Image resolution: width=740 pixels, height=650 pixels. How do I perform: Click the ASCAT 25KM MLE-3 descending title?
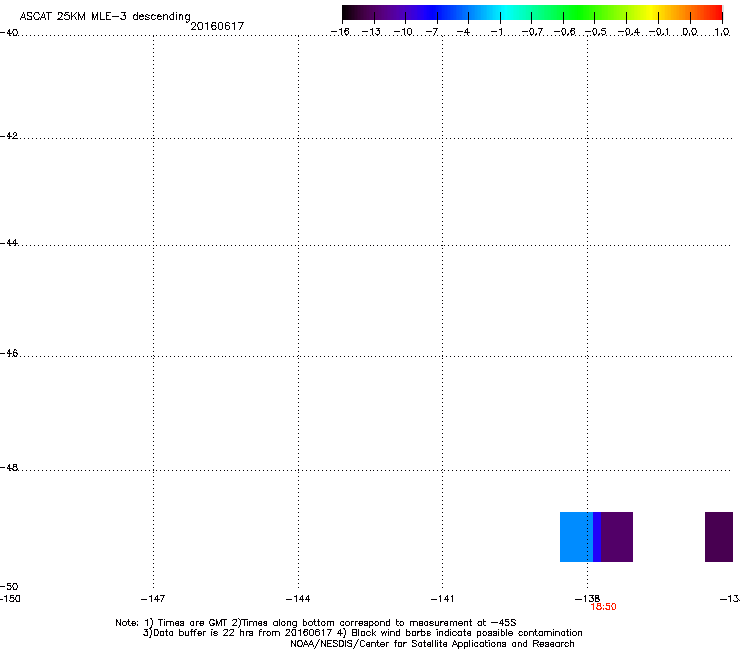click(105, 17)
